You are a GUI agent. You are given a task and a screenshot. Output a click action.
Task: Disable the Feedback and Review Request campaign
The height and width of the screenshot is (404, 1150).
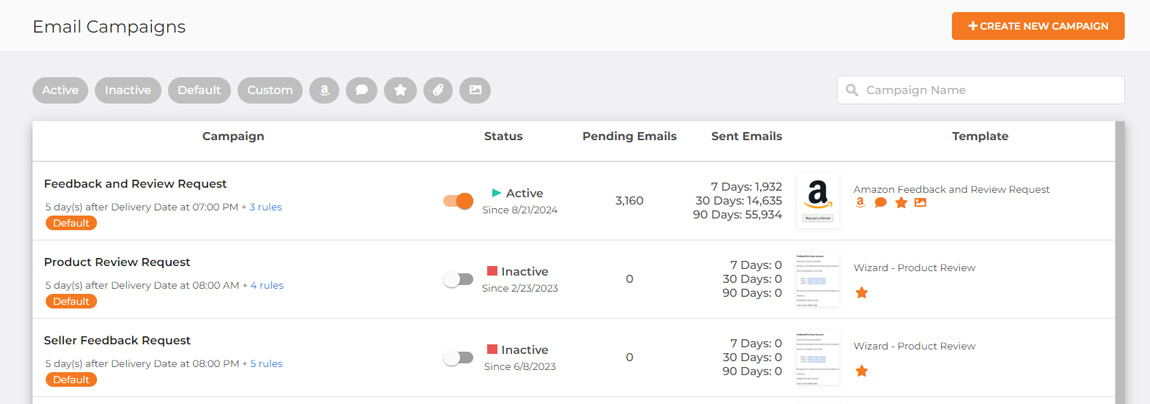(458, 201)
